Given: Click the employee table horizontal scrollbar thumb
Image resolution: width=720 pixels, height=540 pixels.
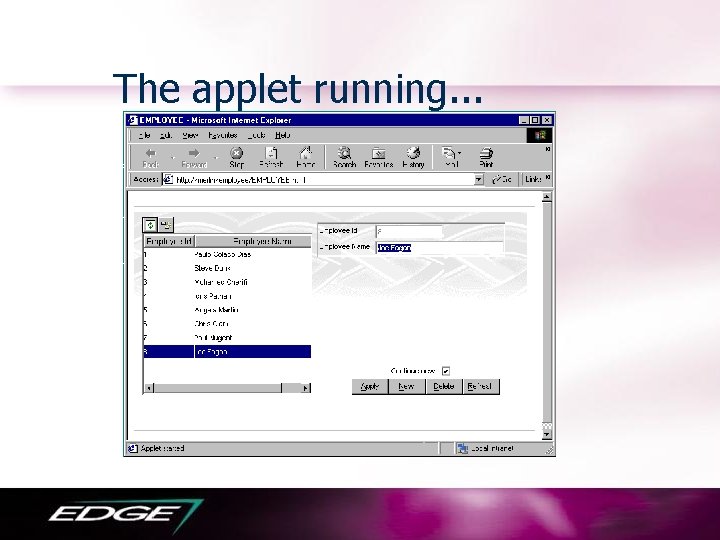Looking at the screenshot, I should pyautogui.click(x=218, y=388).
